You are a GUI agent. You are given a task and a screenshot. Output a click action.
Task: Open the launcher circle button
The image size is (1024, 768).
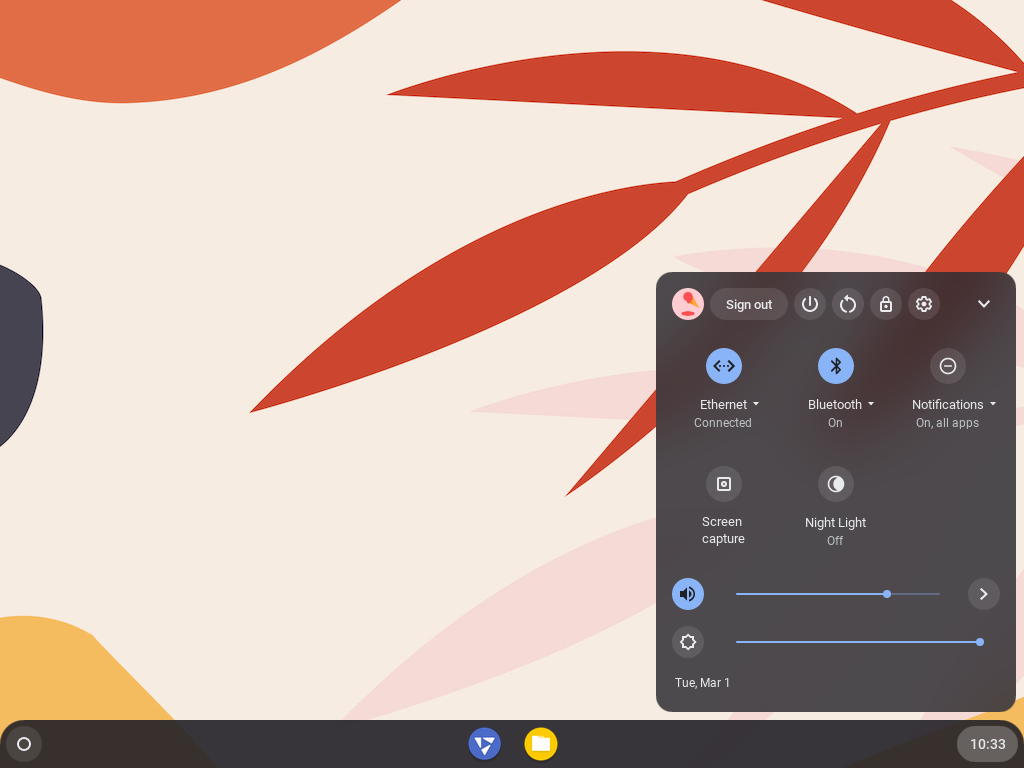(24, 744)
